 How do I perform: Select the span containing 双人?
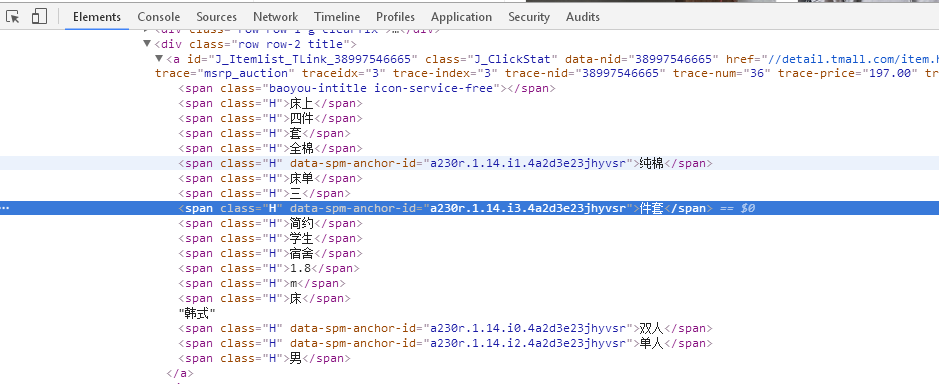[446, 328]
